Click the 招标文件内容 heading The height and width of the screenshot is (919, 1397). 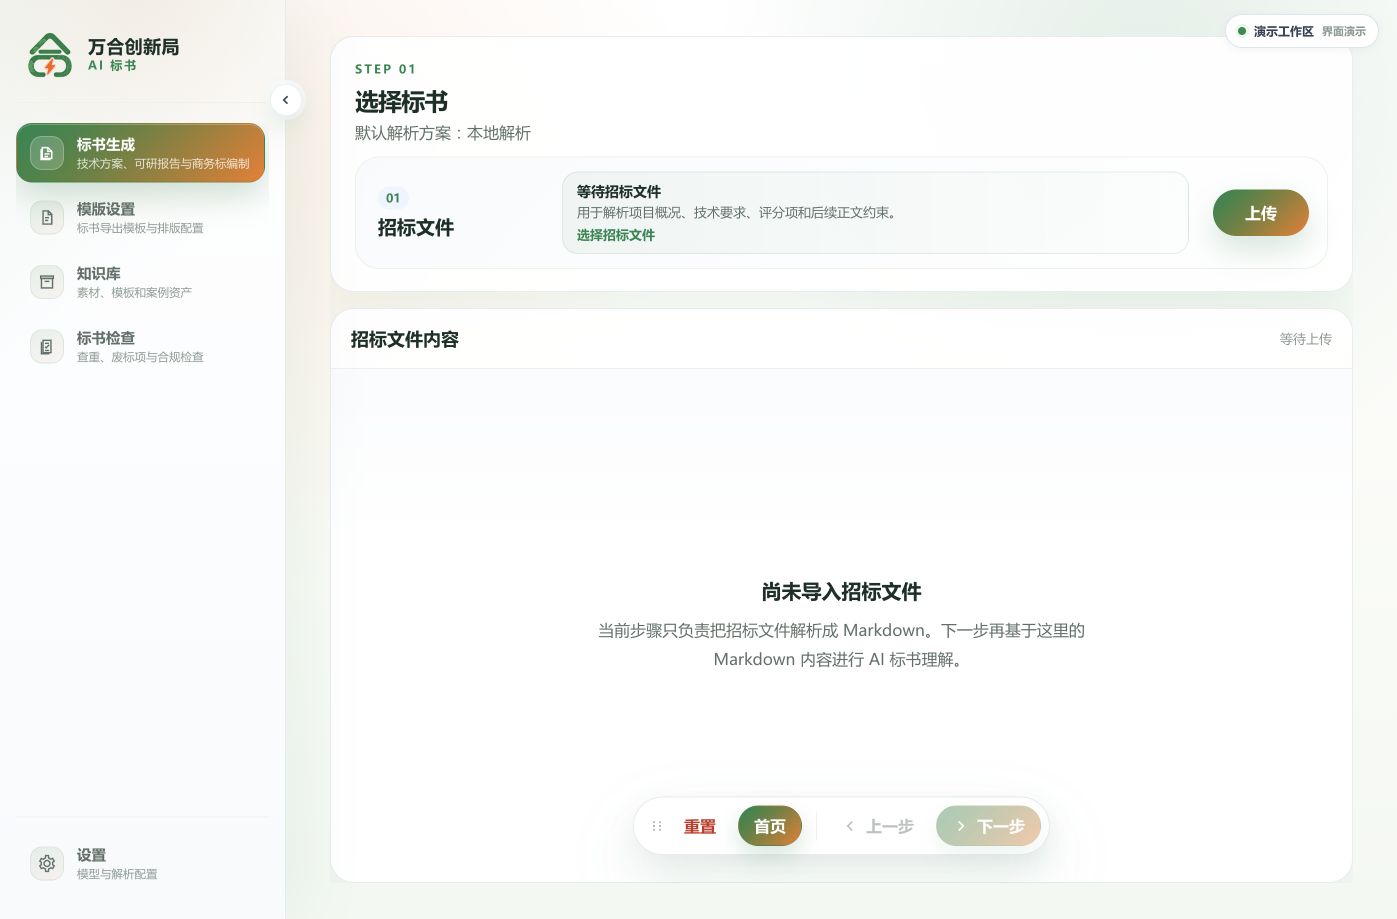click(x=405, y=339)
